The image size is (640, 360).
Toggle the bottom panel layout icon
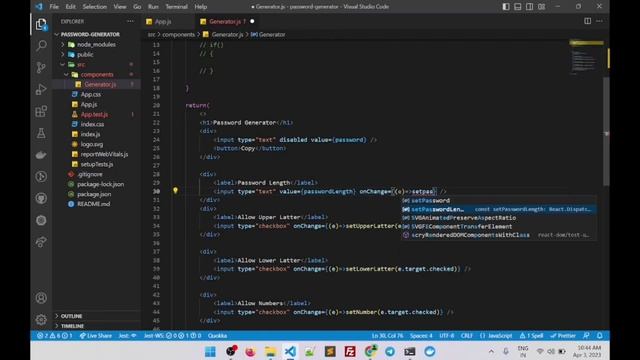[518, 7]
